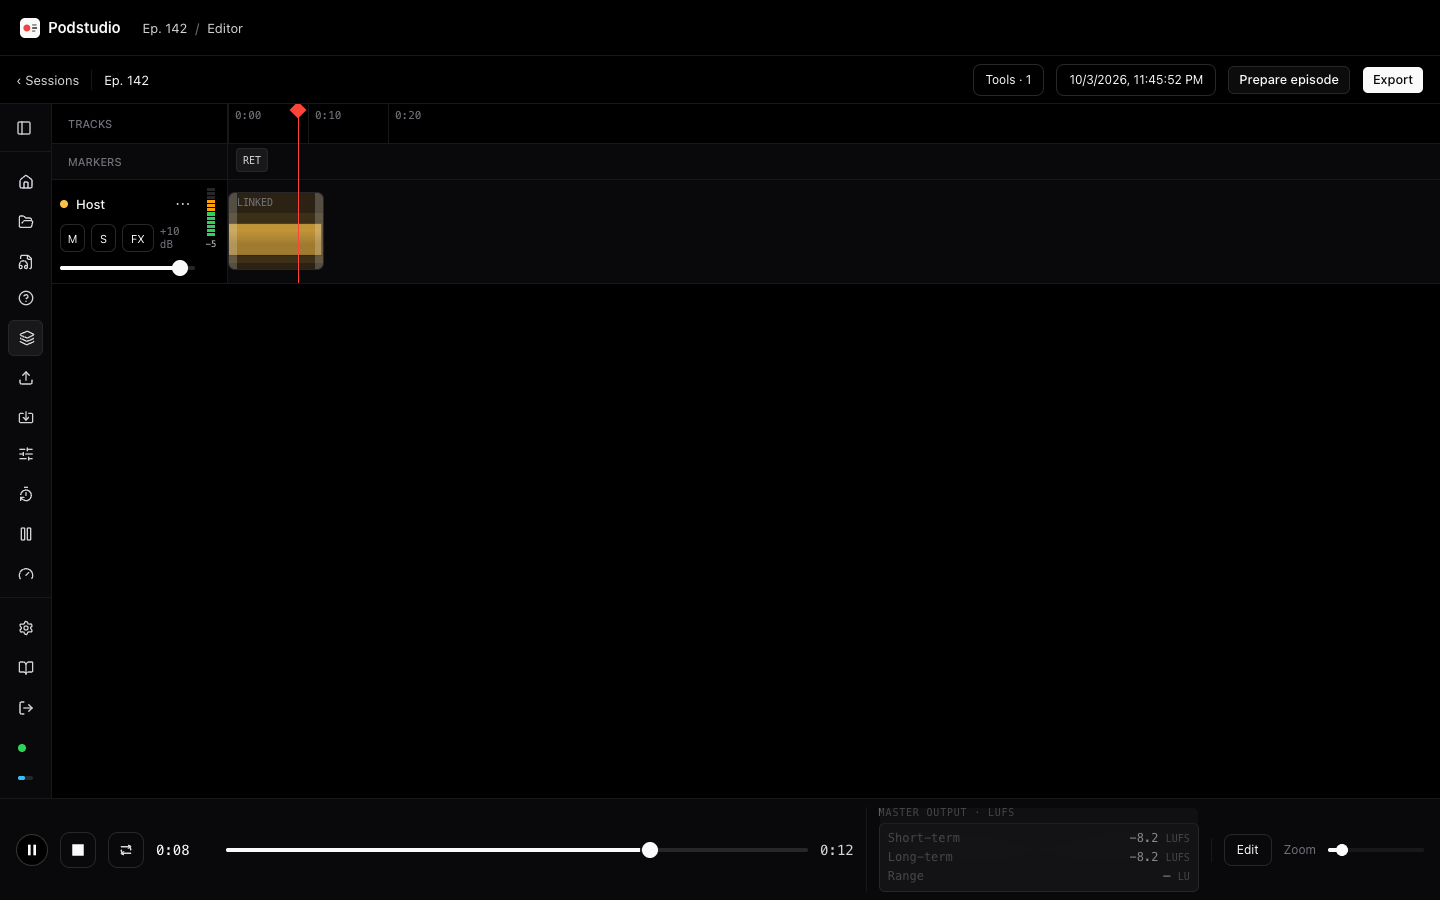The image size is (1440, 900).
Task: Click Prepare episode button
Action: click(1289, 80)
